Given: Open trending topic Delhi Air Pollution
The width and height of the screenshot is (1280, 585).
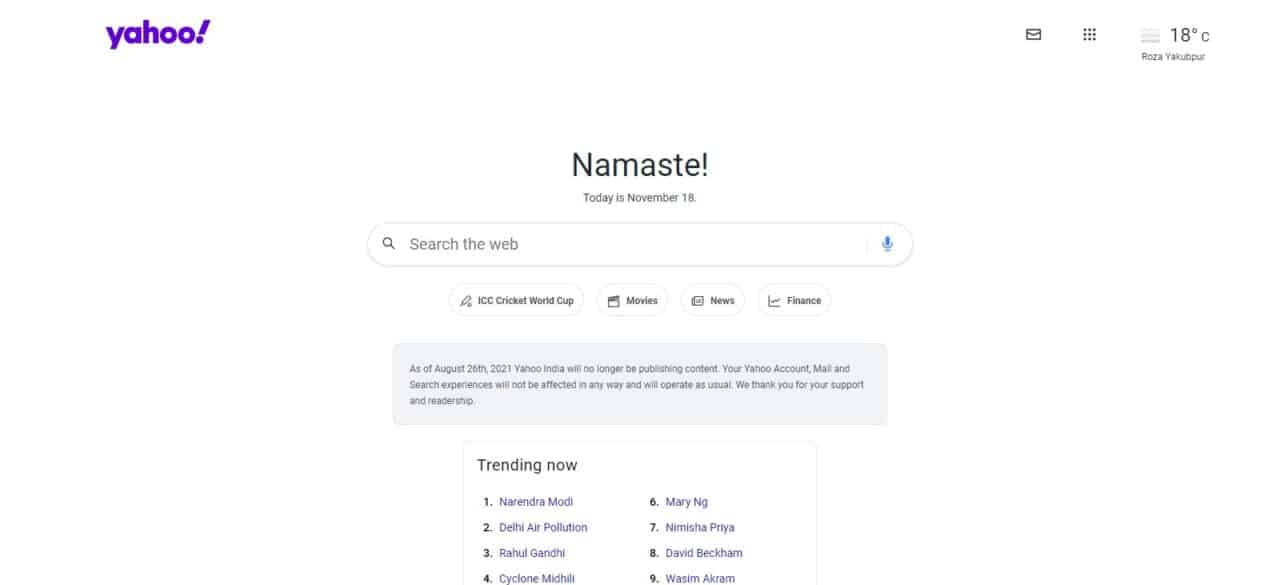Looking at the screenshot, I should click(543, 527).
